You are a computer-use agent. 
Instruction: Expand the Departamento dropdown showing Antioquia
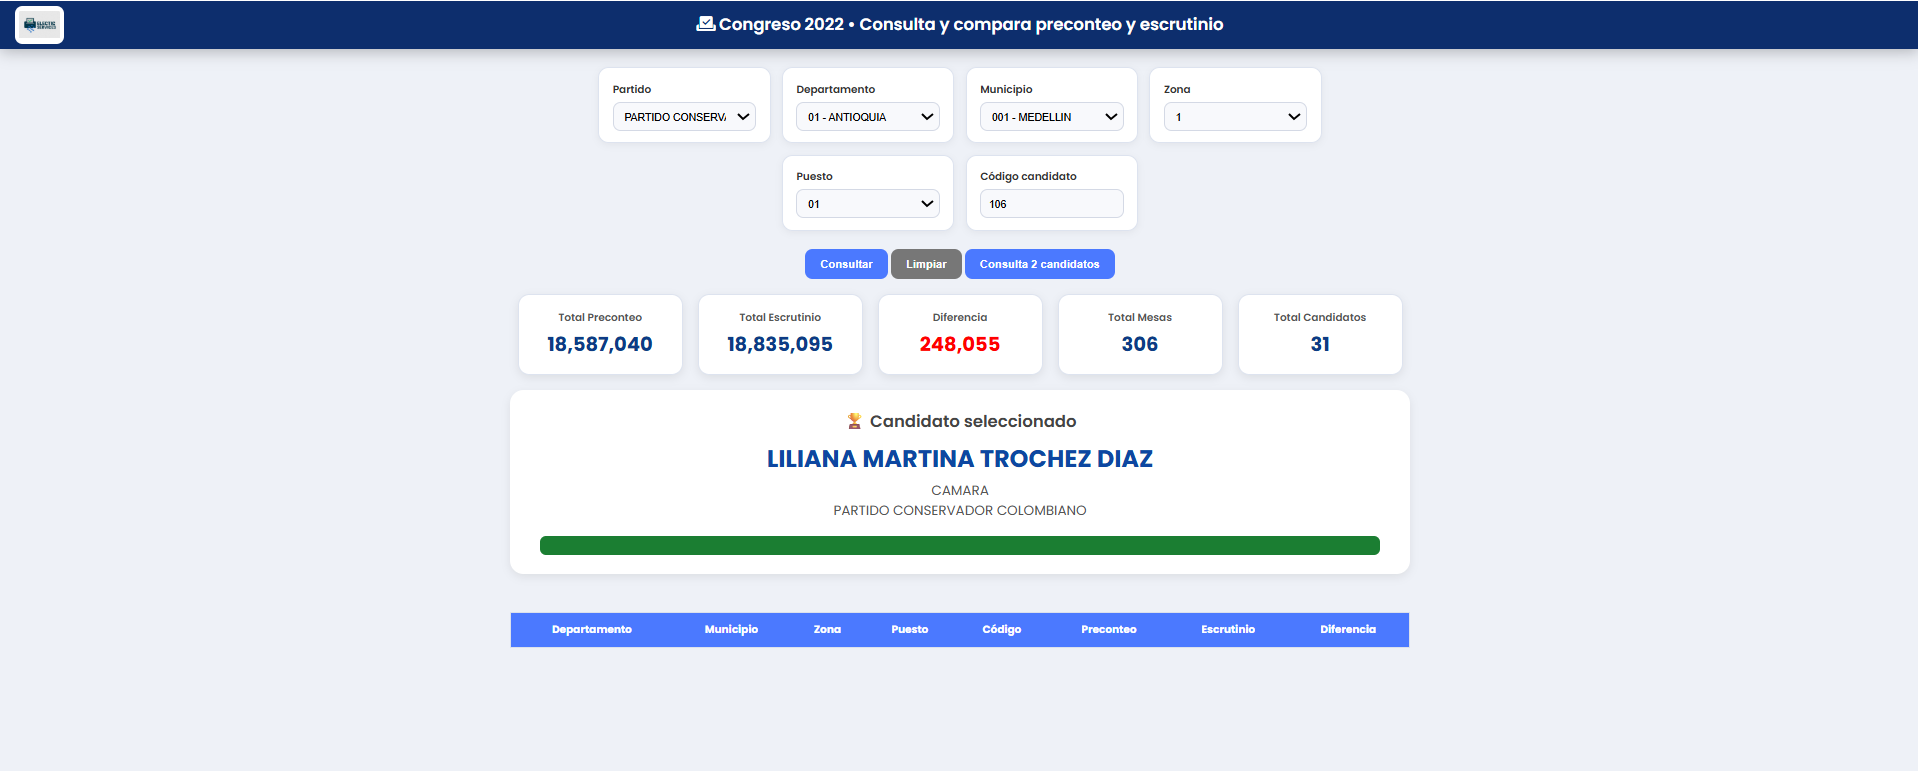867,117
